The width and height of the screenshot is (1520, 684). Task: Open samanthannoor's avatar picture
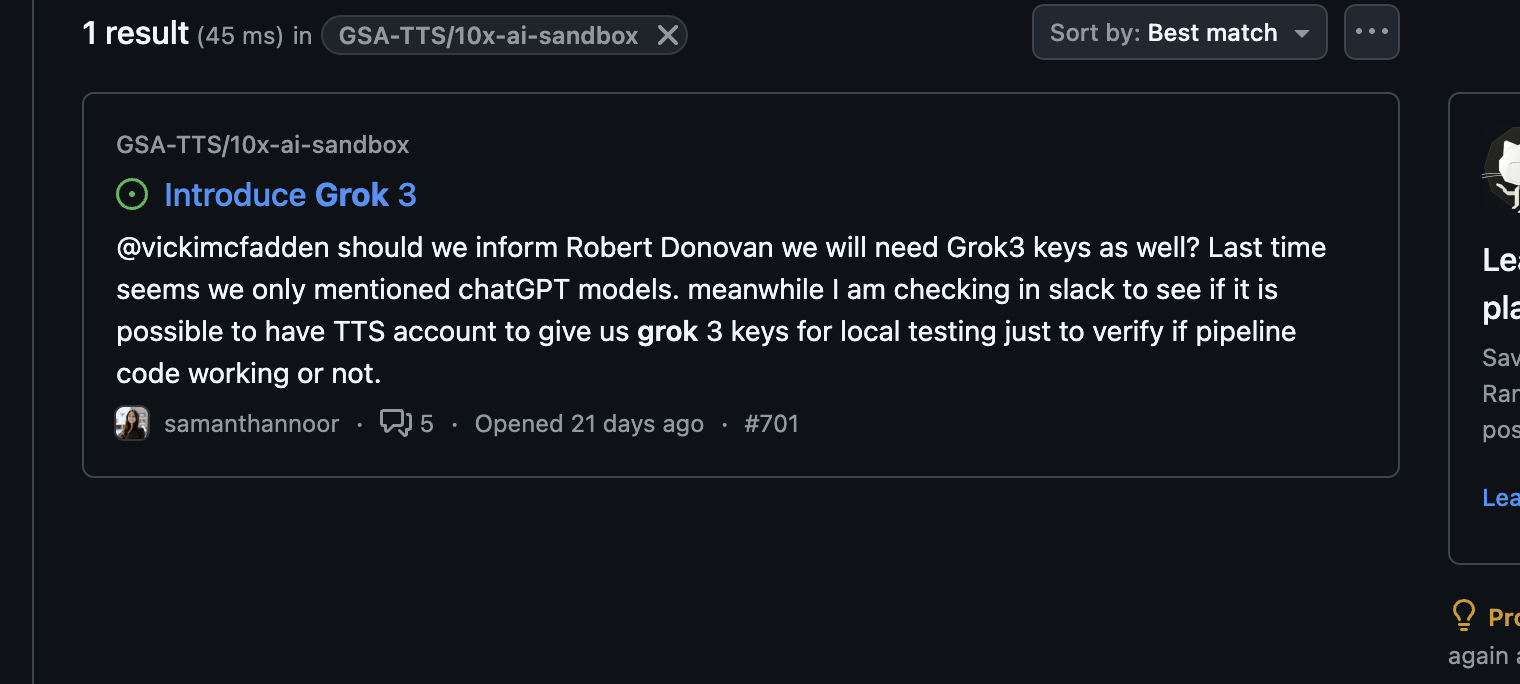coord(132,423)
